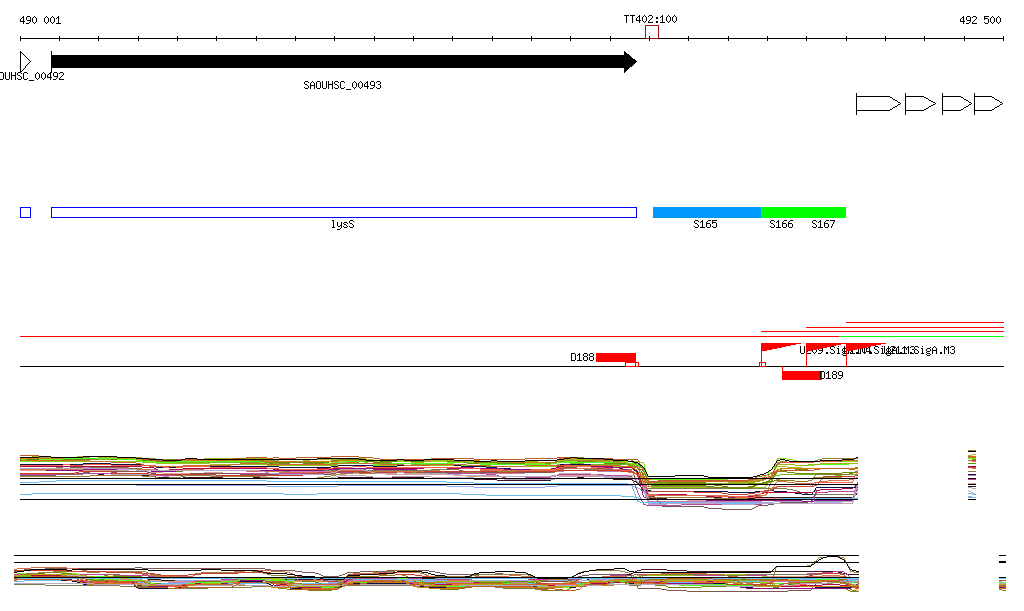This screenshot has height=611, width=1024.
Task: Click the red TT402:100 terminator box
Action: [652, 33]
